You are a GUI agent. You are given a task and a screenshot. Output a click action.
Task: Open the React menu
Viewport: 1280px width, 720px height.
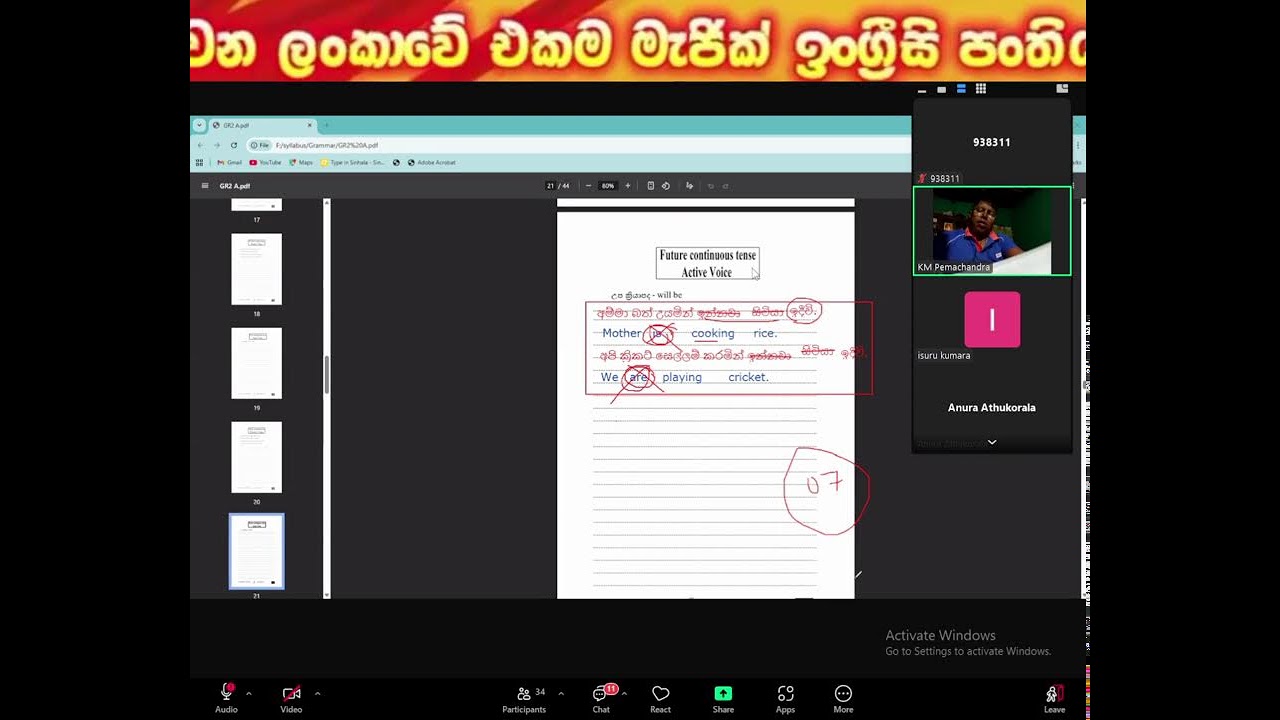tap(660, 698)
